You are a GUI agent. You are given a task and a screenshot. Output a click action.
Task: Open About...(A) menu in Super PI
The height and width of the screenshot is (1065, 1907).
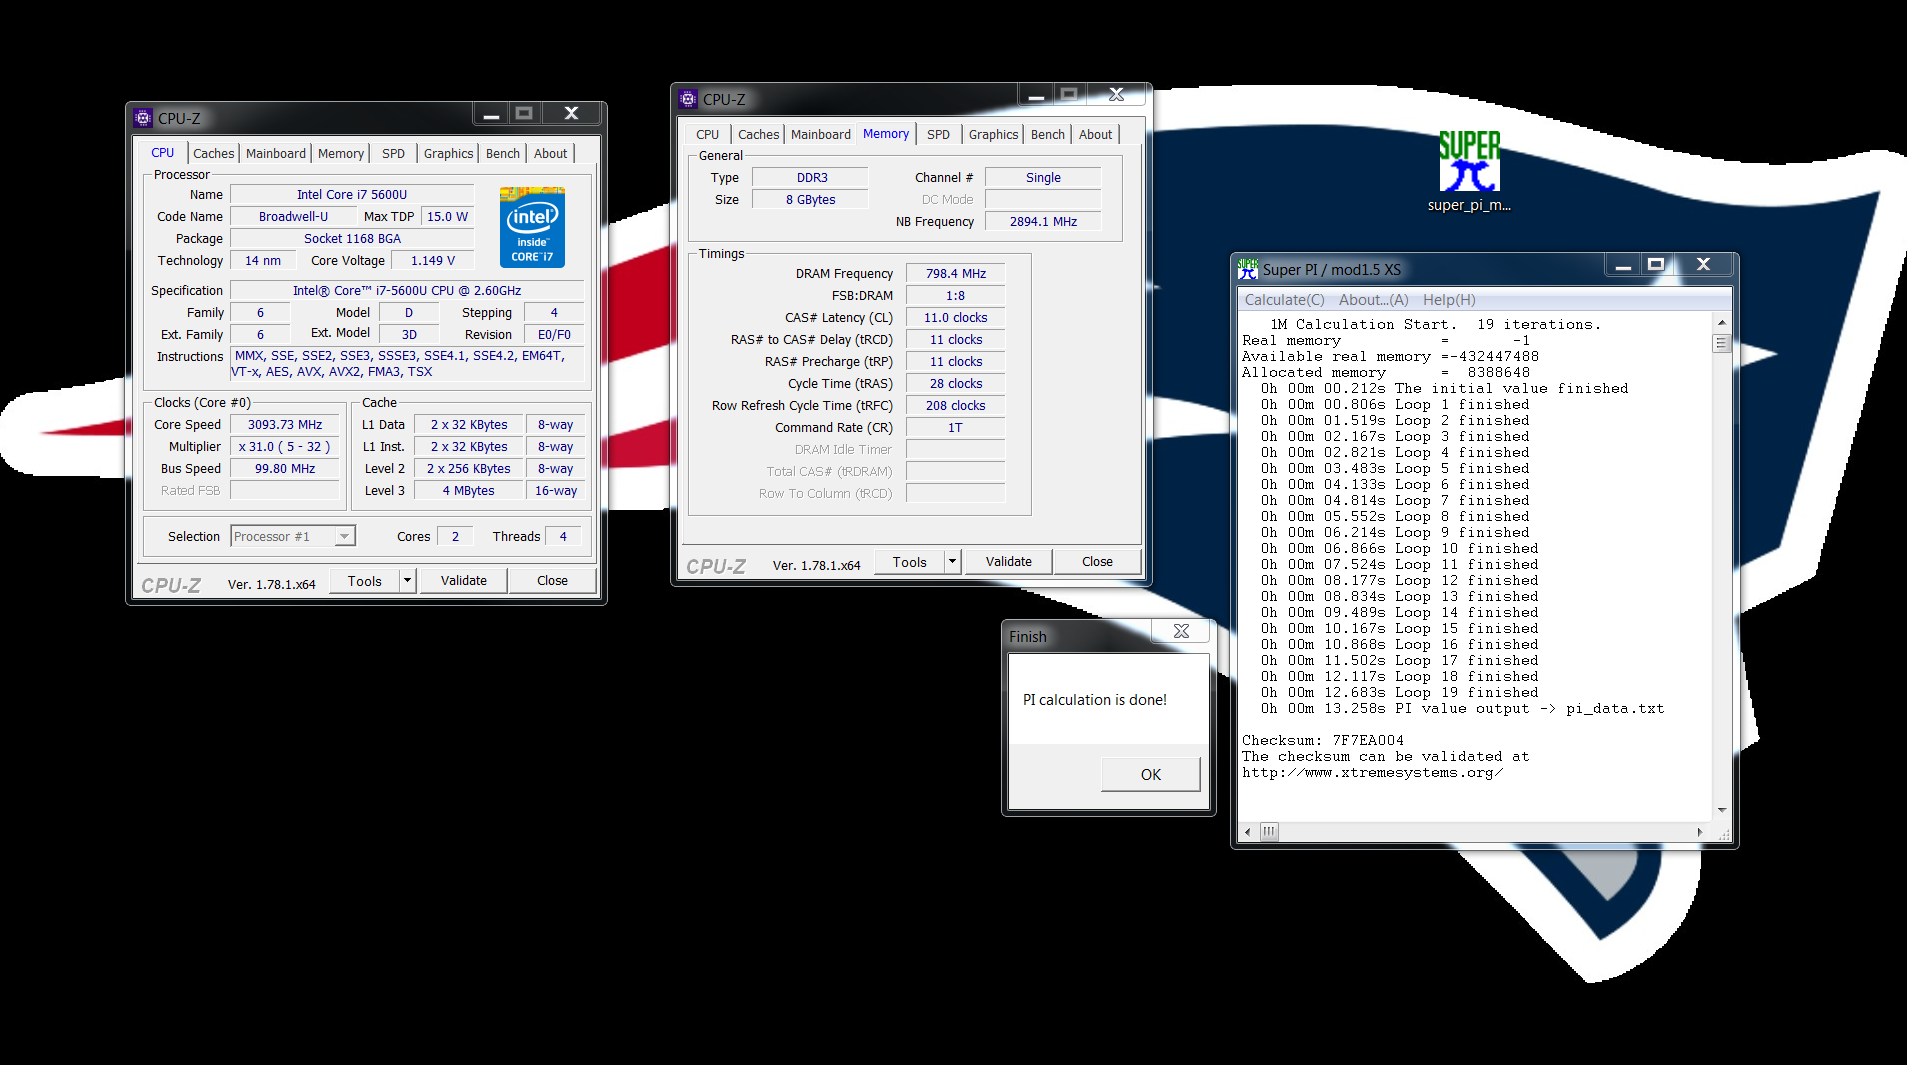pos(1373,300)
